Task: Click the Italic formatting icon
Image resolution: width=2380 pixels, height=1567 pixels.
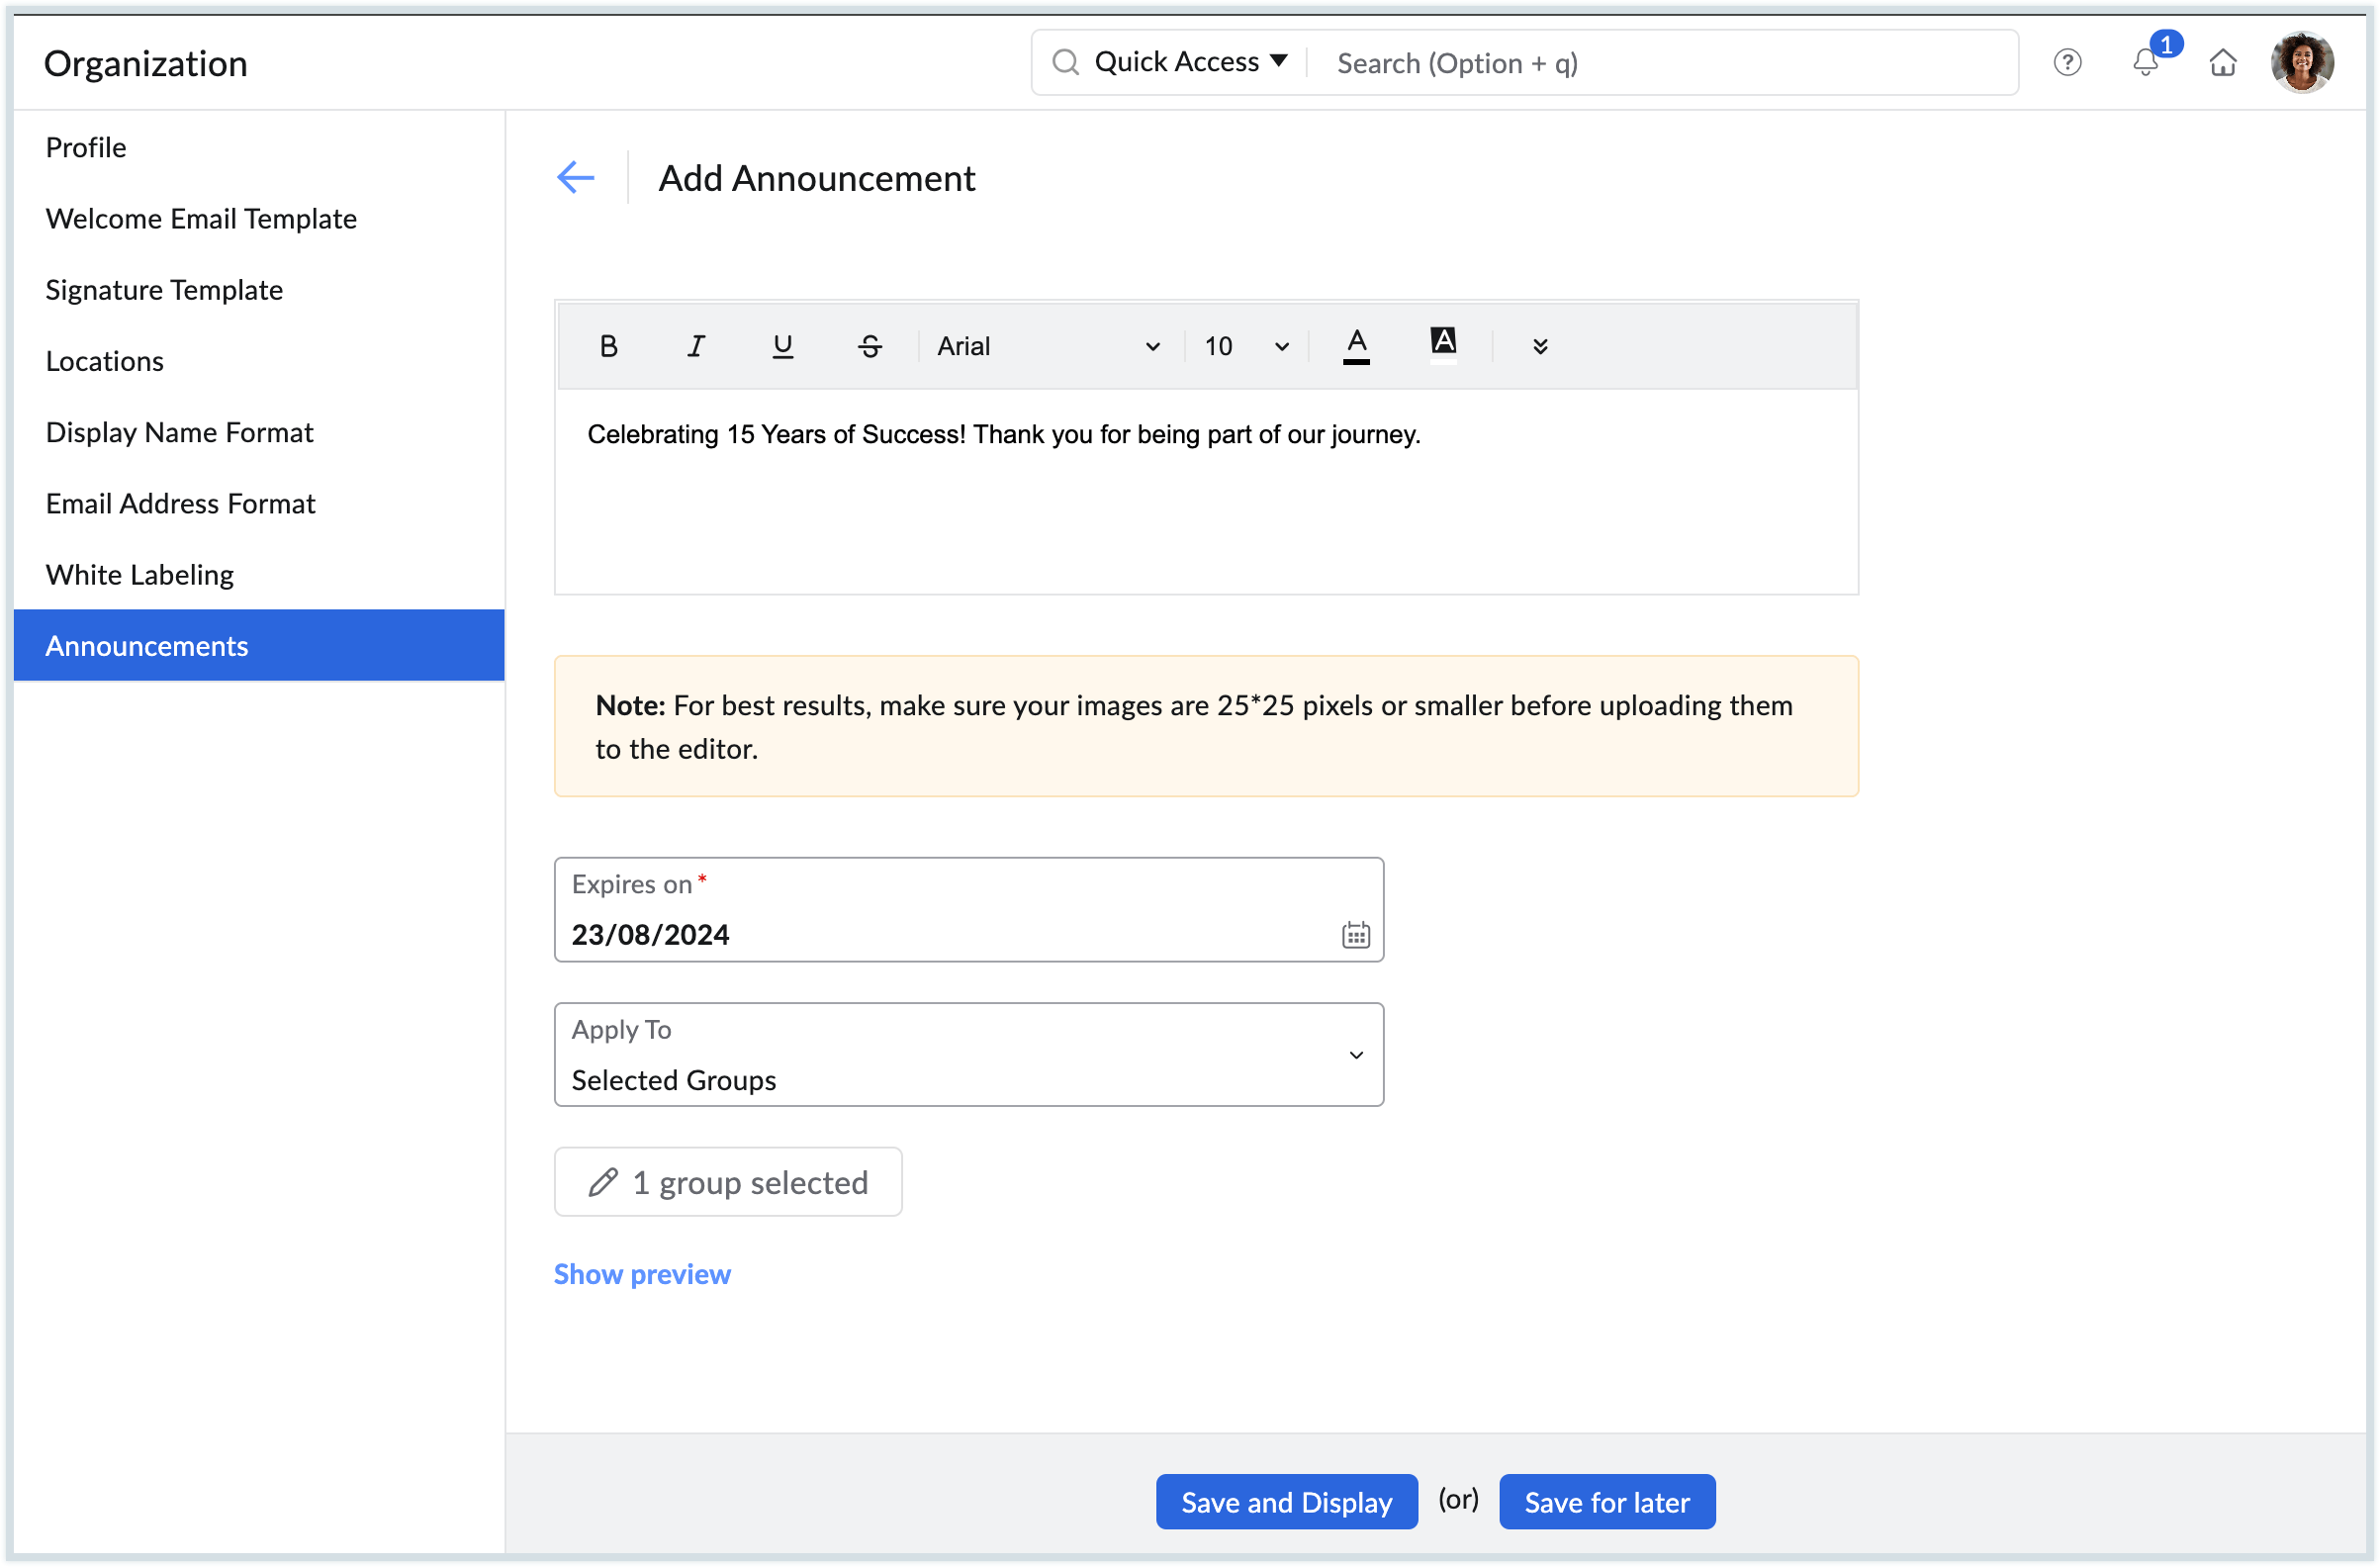Action: [x=694, y=346]
